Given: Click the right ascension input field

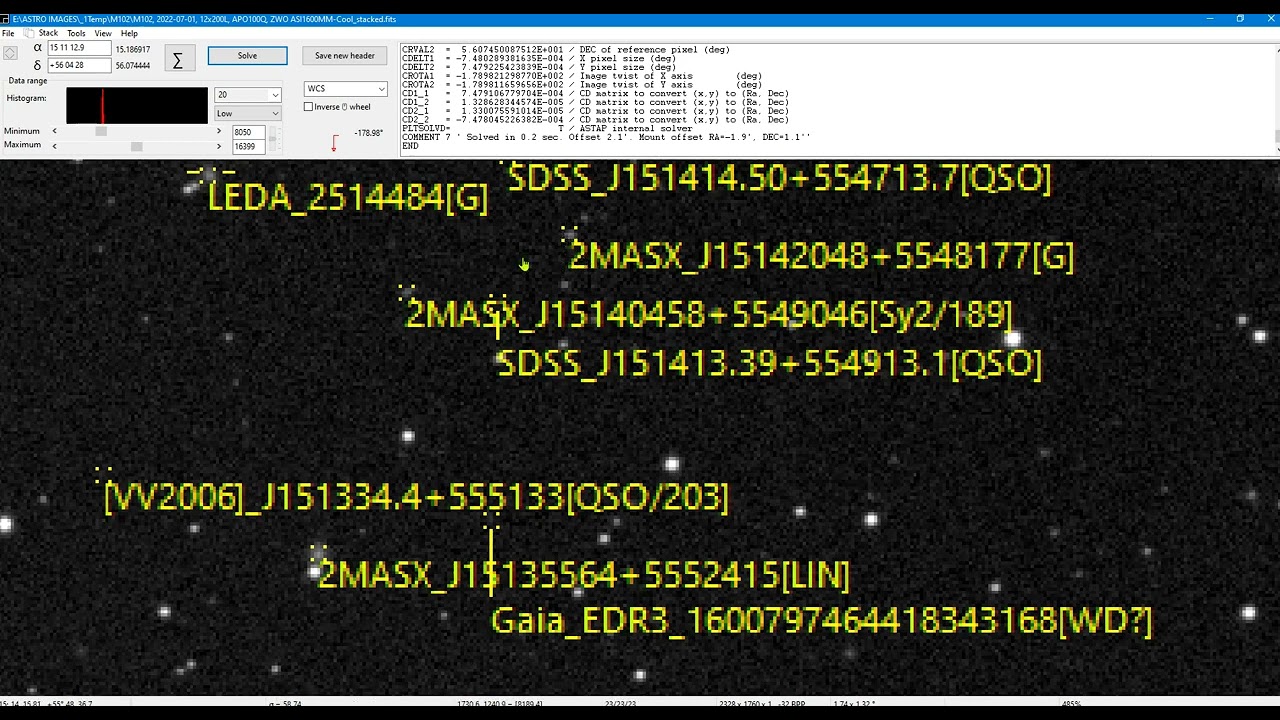Looking at the screenshot, I should [x=79, y=48].
